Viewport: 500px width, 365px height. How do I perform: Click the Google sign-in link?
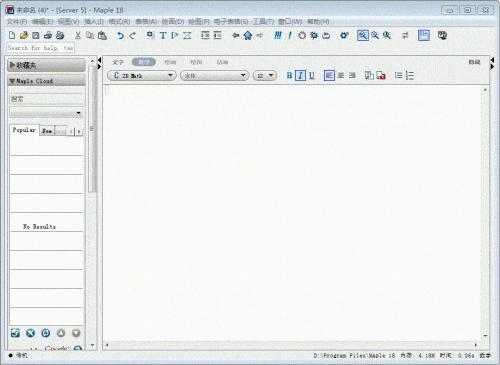[57, 348]
